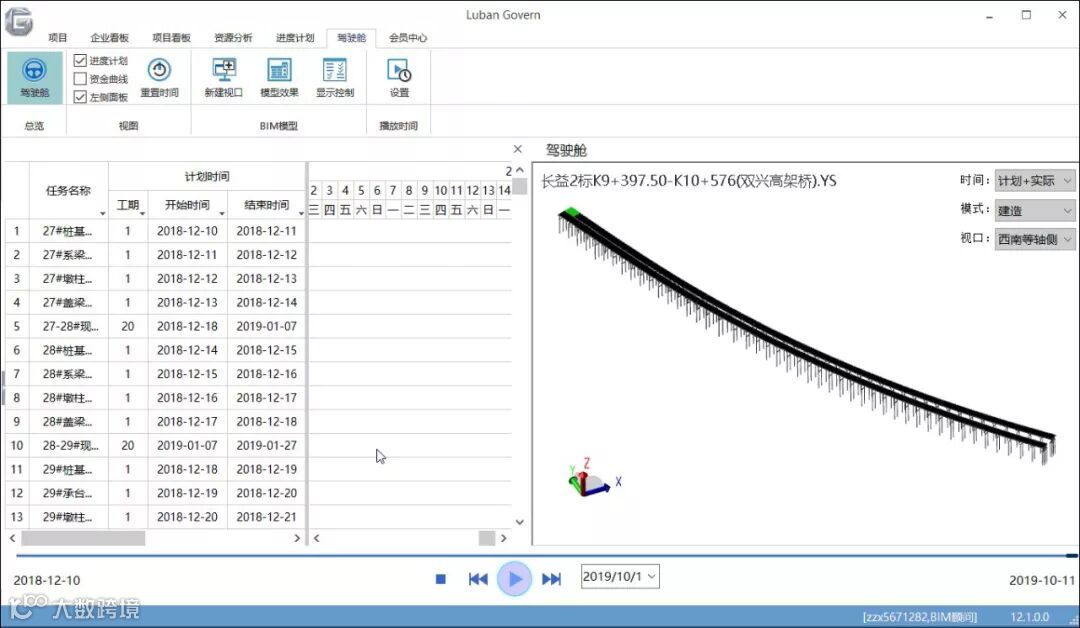Open the 工期 column filter arrow
The image size is (1080, 628).
click(143, 213)
